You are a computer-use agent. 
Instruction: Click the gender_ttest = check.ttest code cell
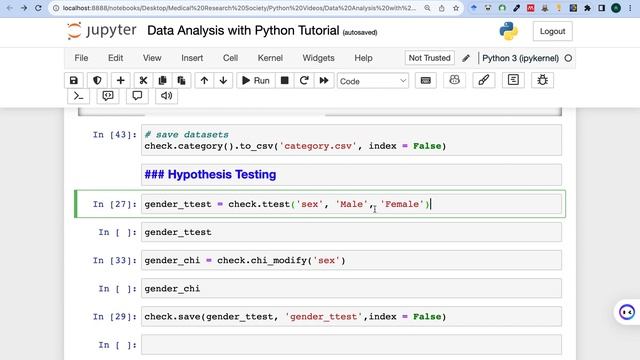351,204
